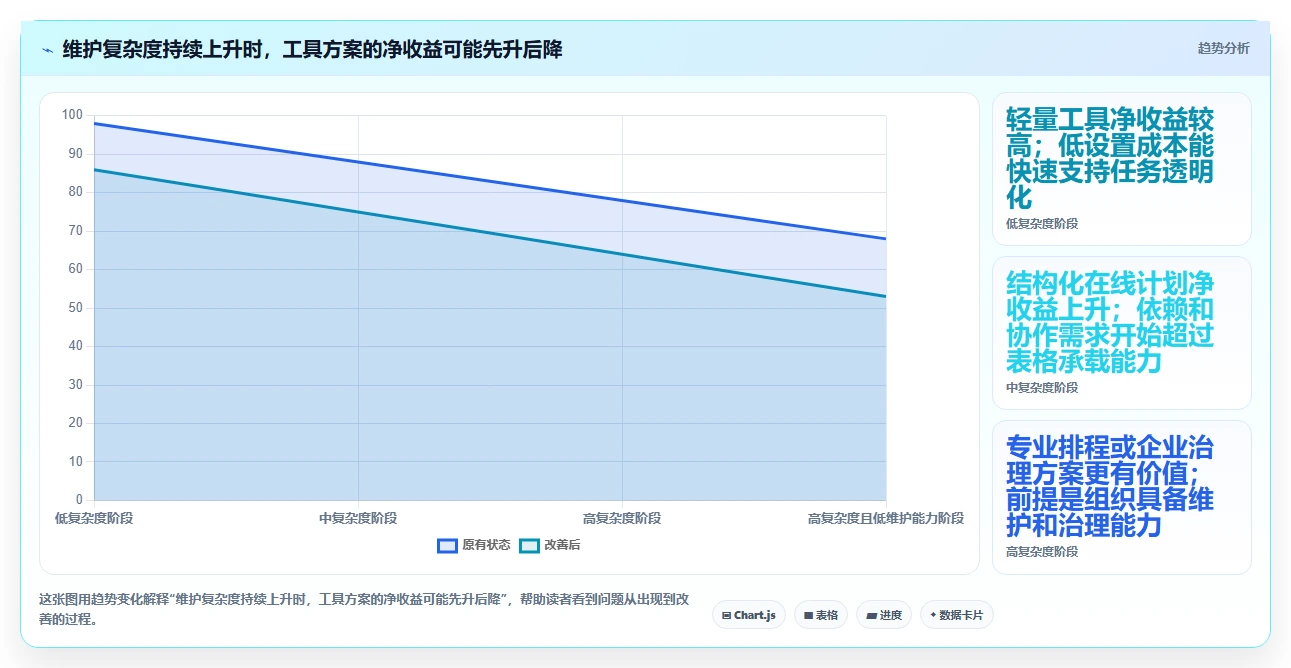This screenshot has height=668, width=1291.
Task: Open the 轻量工具净收益较高 card
Action: pos(1121,169)
